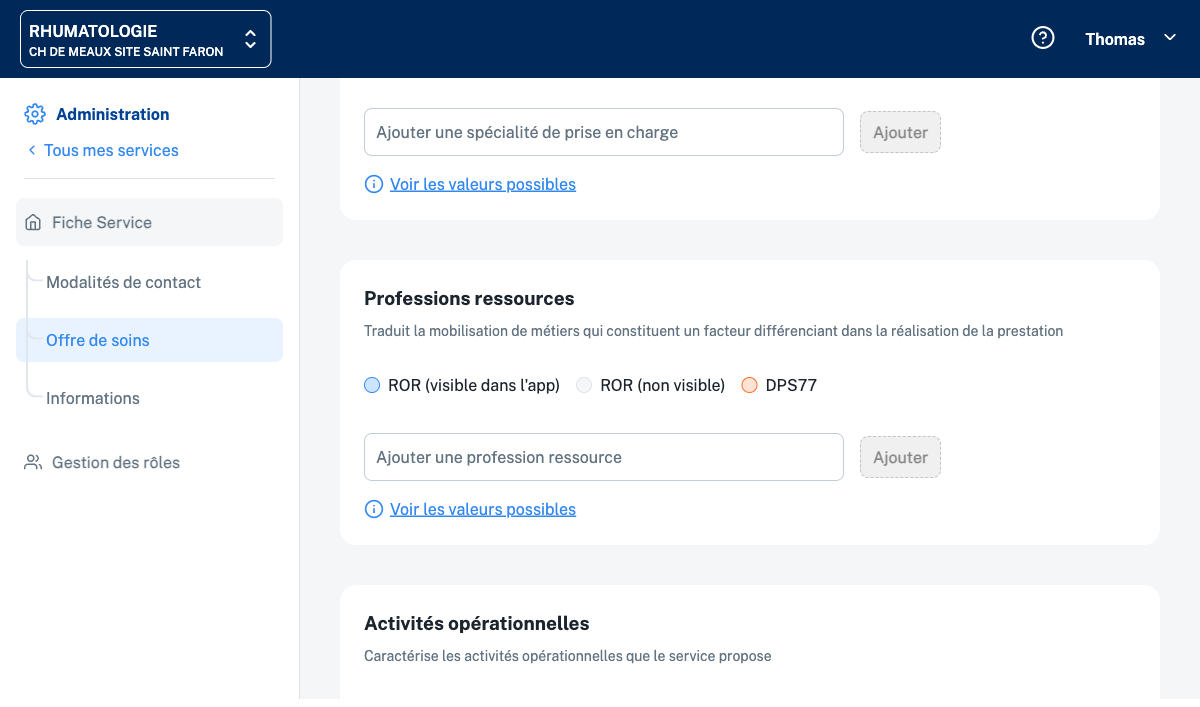Screen dimensions: 1200x707
Task: Click back chevron next to Tous mes services
Action: (x=32, y=150)
